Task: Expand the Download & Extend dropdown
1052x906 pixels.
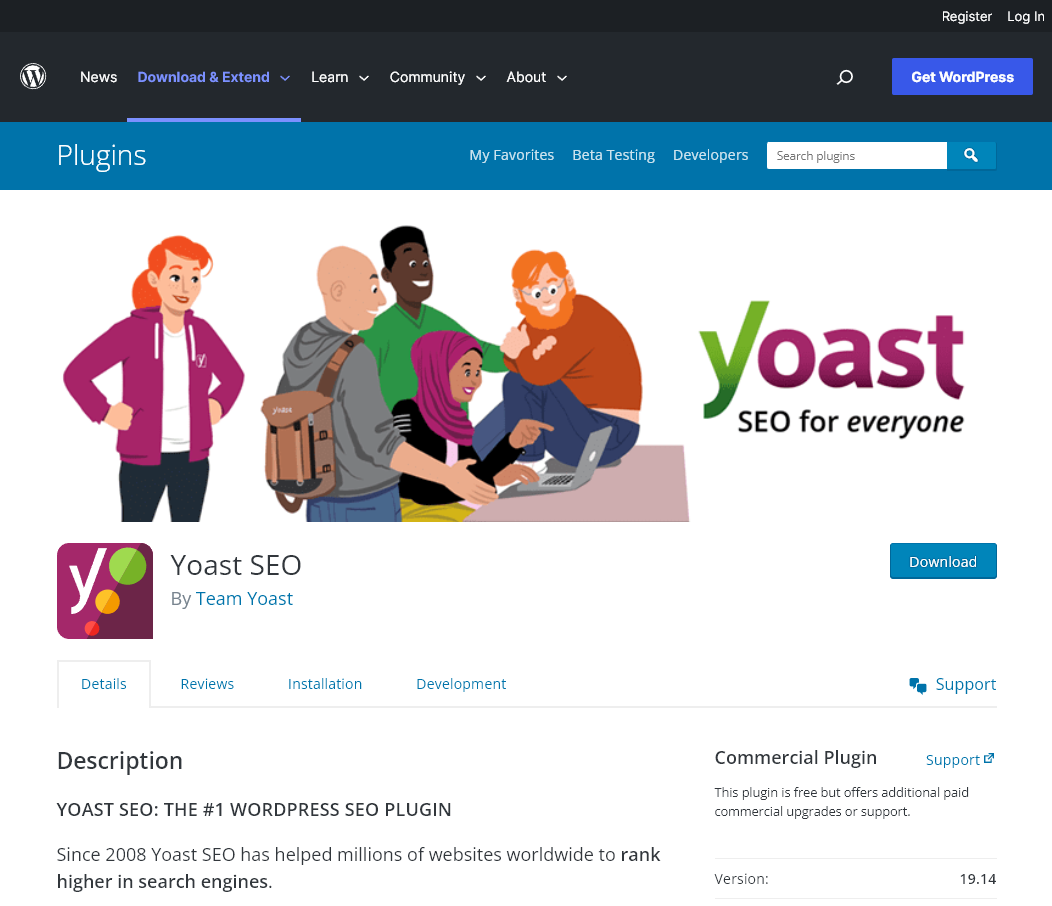Action: tap(284, 77)
